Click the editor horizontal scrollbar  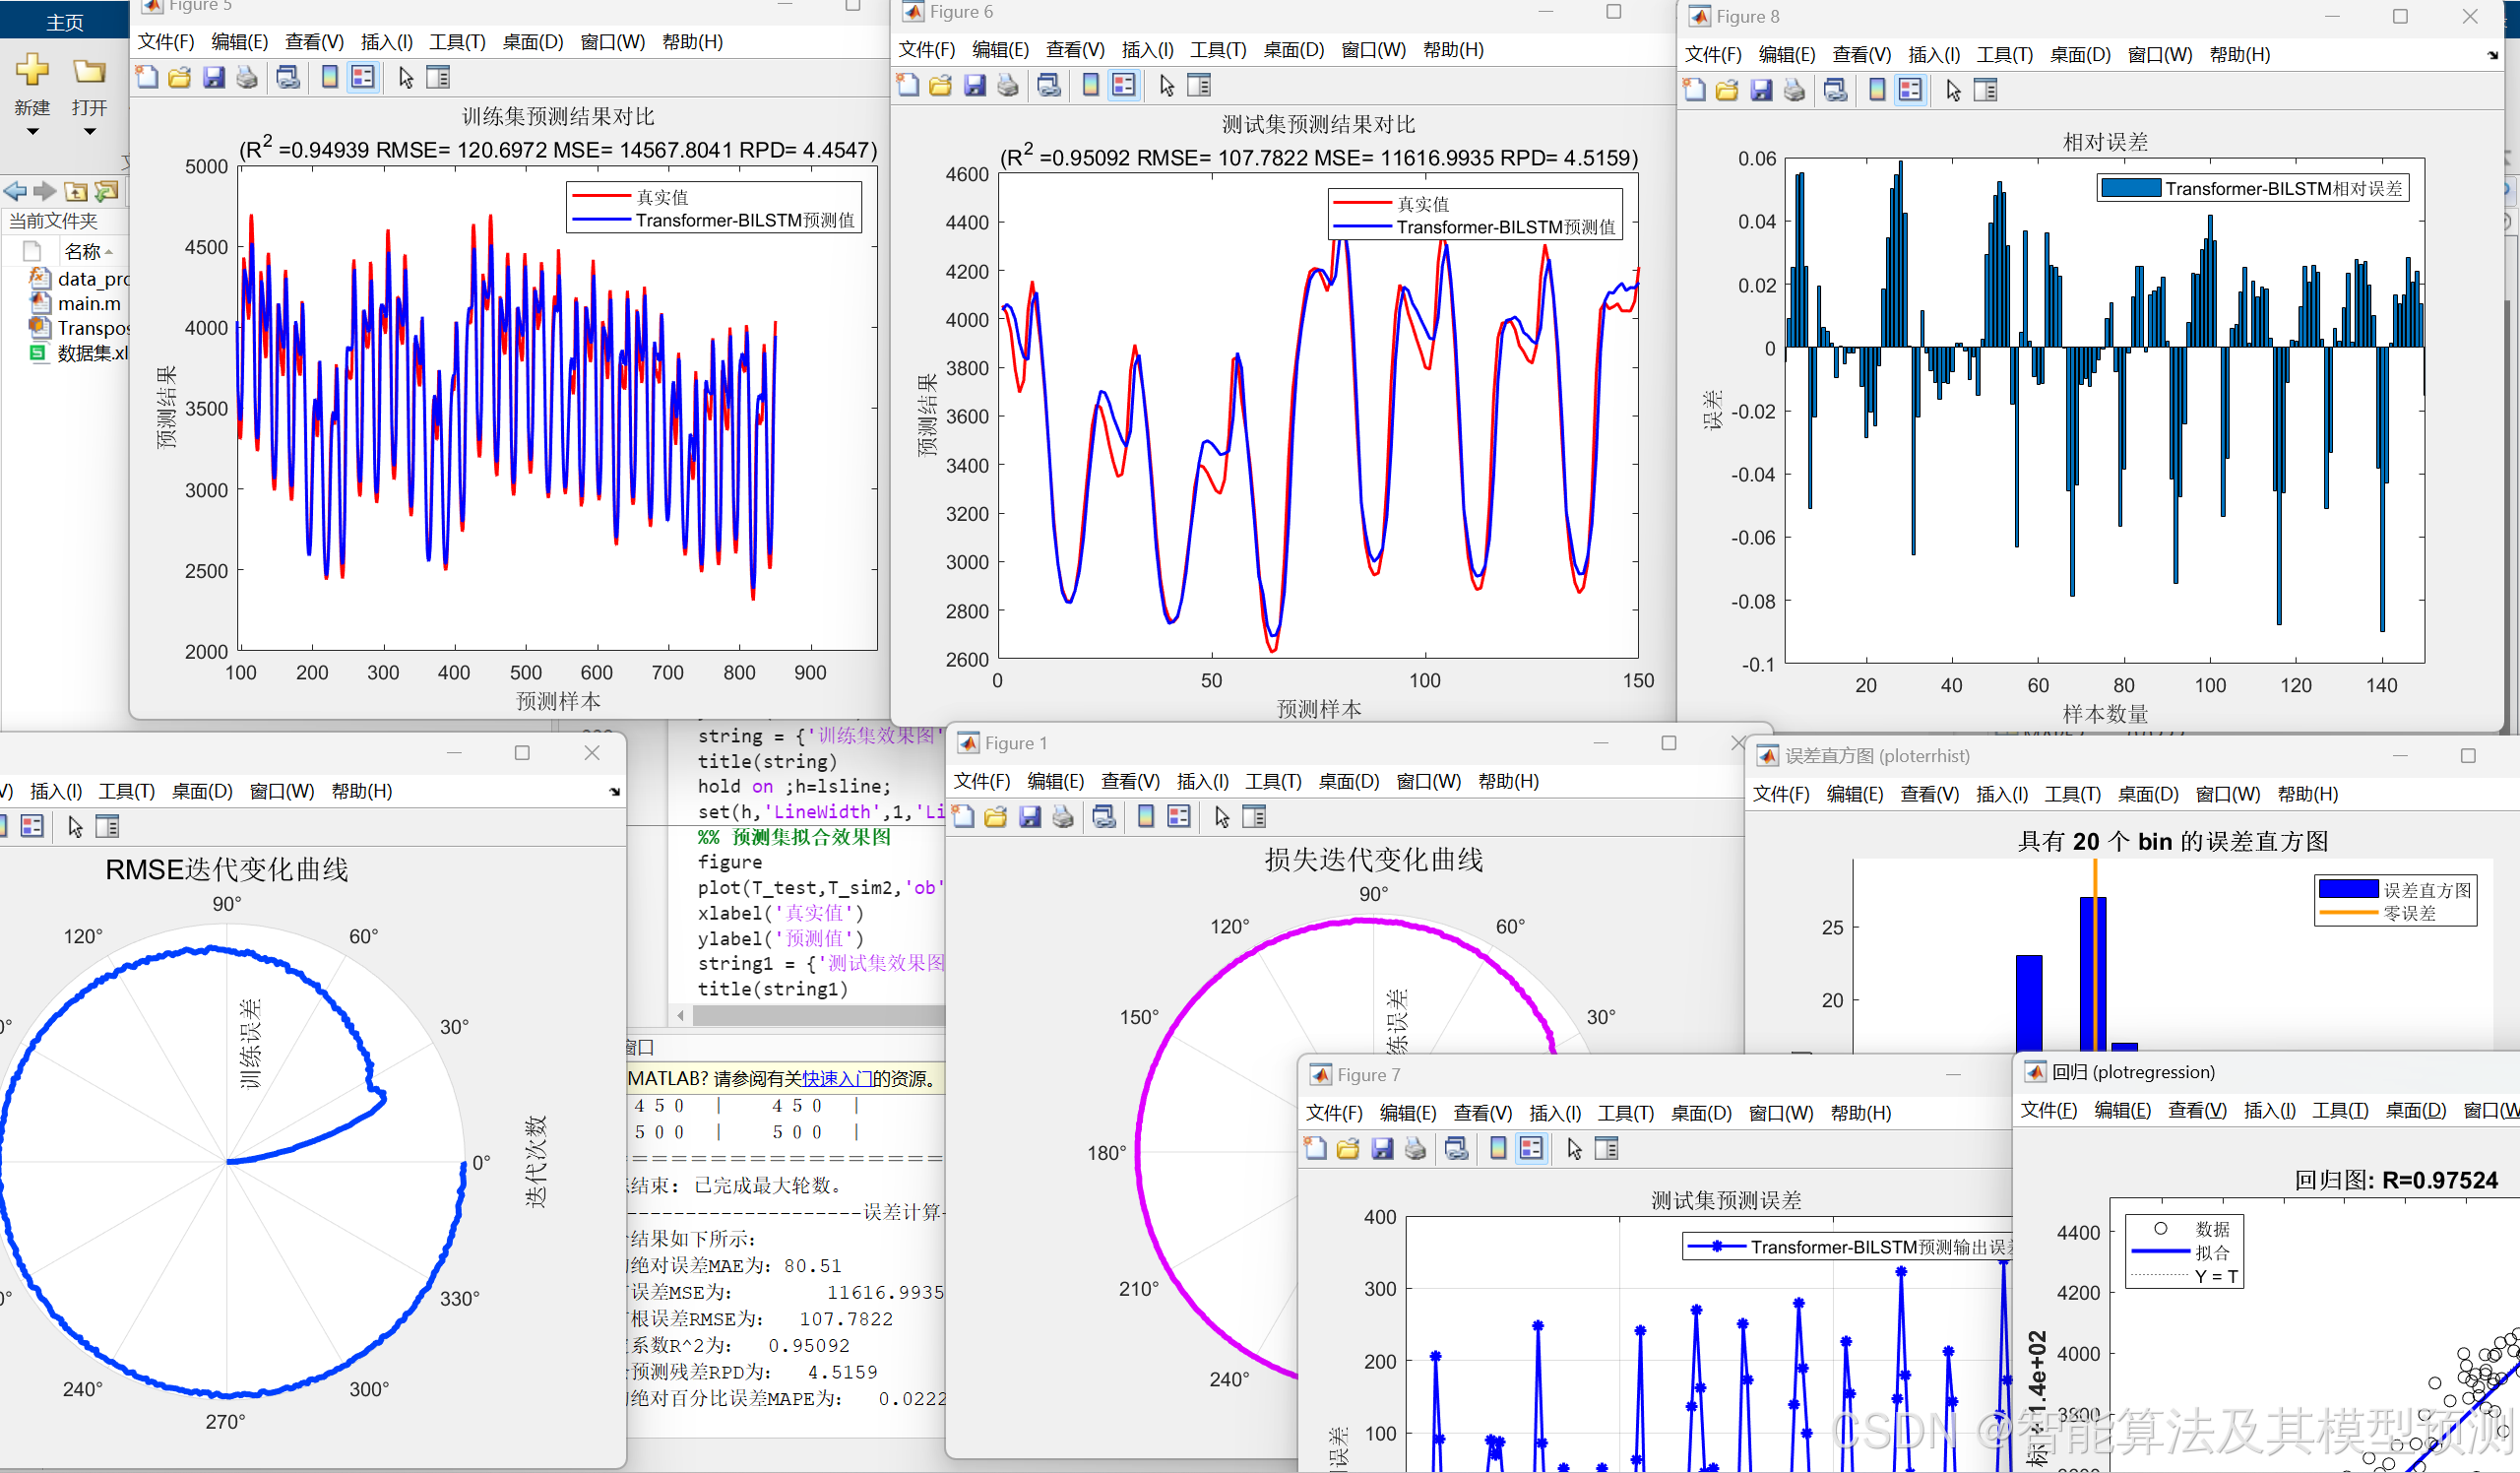[x=815, y=1015]
